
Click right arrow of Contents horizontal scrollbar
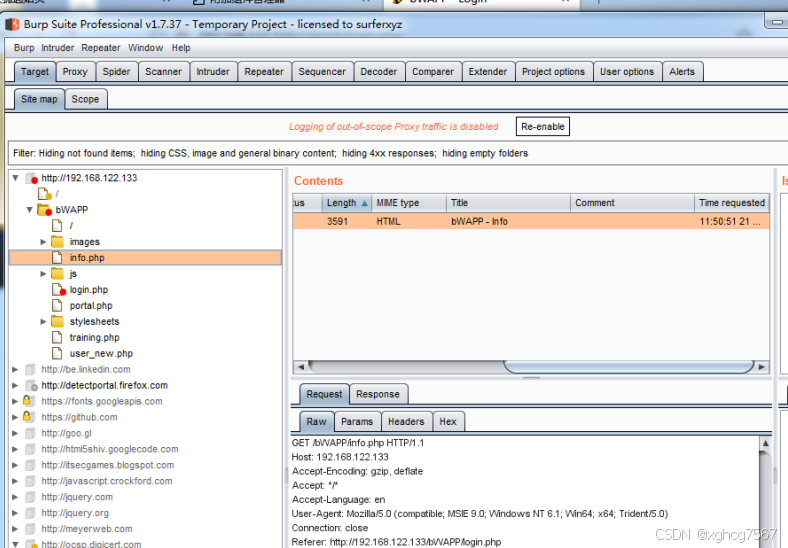click(x=762, y=367)
